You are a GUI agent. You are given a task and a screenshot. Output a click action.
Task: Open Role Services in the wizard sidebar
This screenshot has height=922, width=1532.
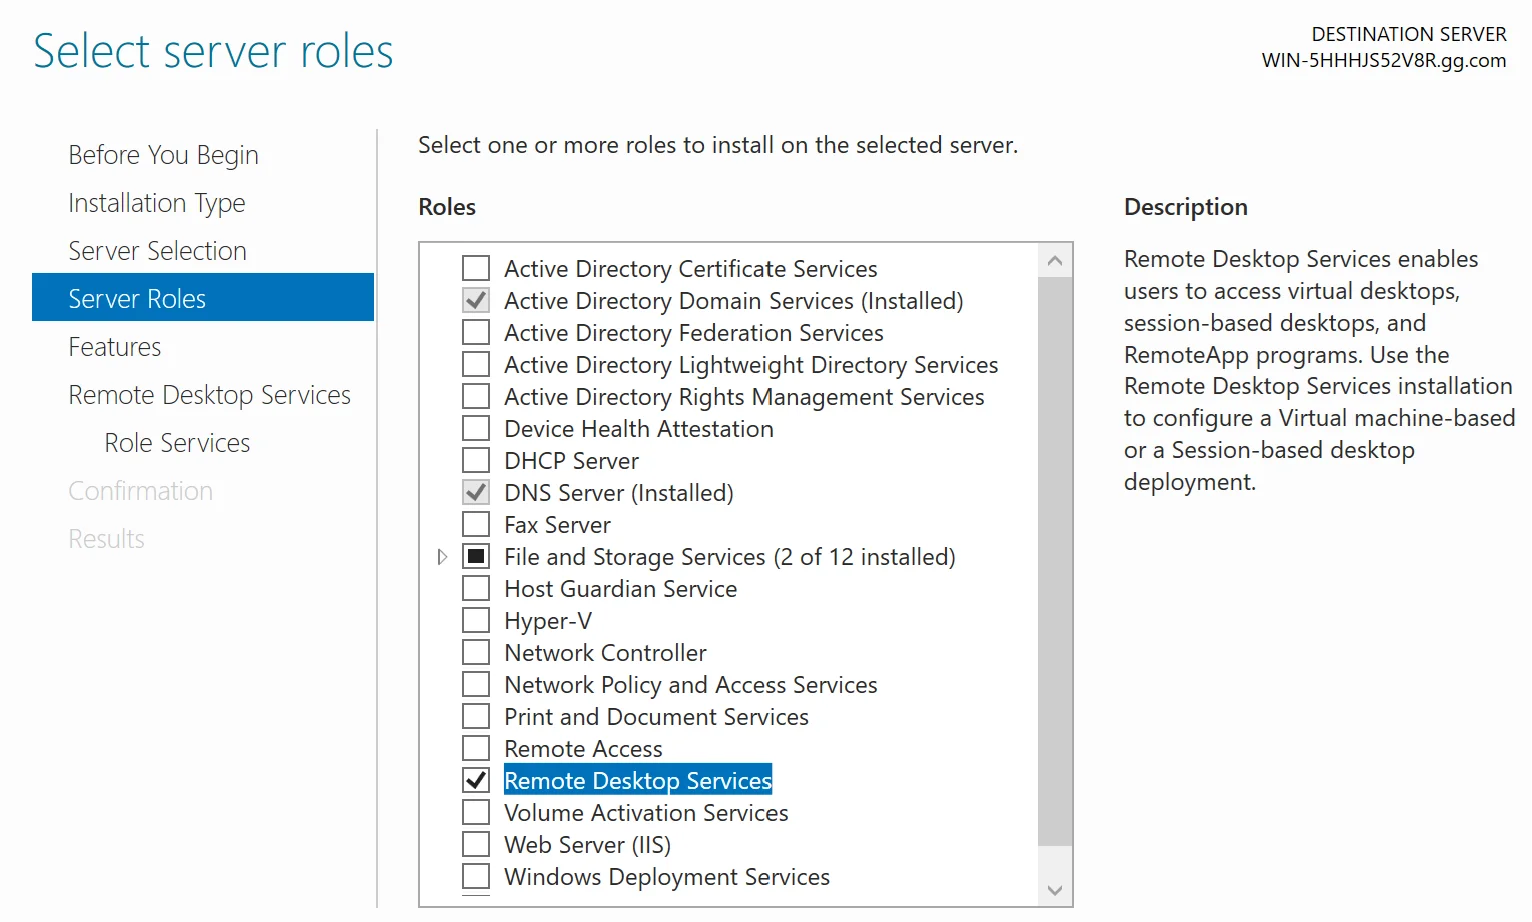tap(177, 443)
